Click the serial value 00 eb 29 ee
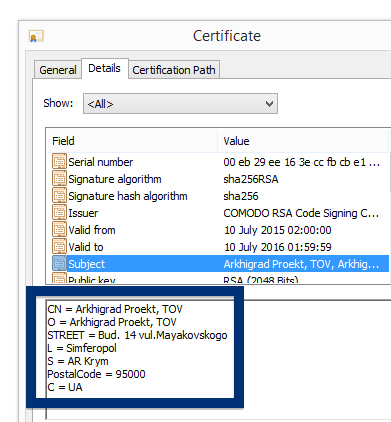 (301, 162)
